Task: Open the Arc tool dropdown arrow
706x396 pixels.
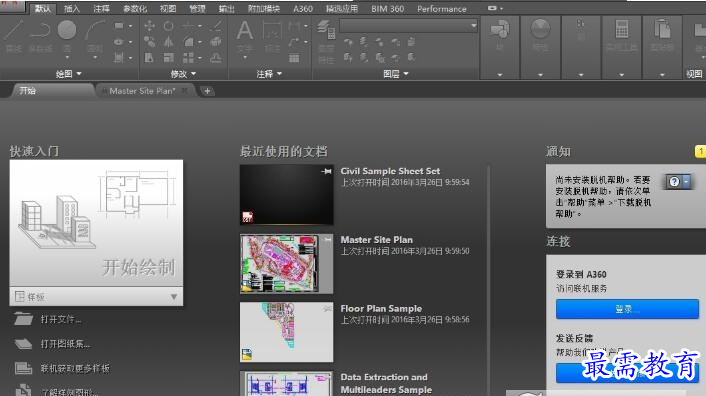Action: point(95,58)
